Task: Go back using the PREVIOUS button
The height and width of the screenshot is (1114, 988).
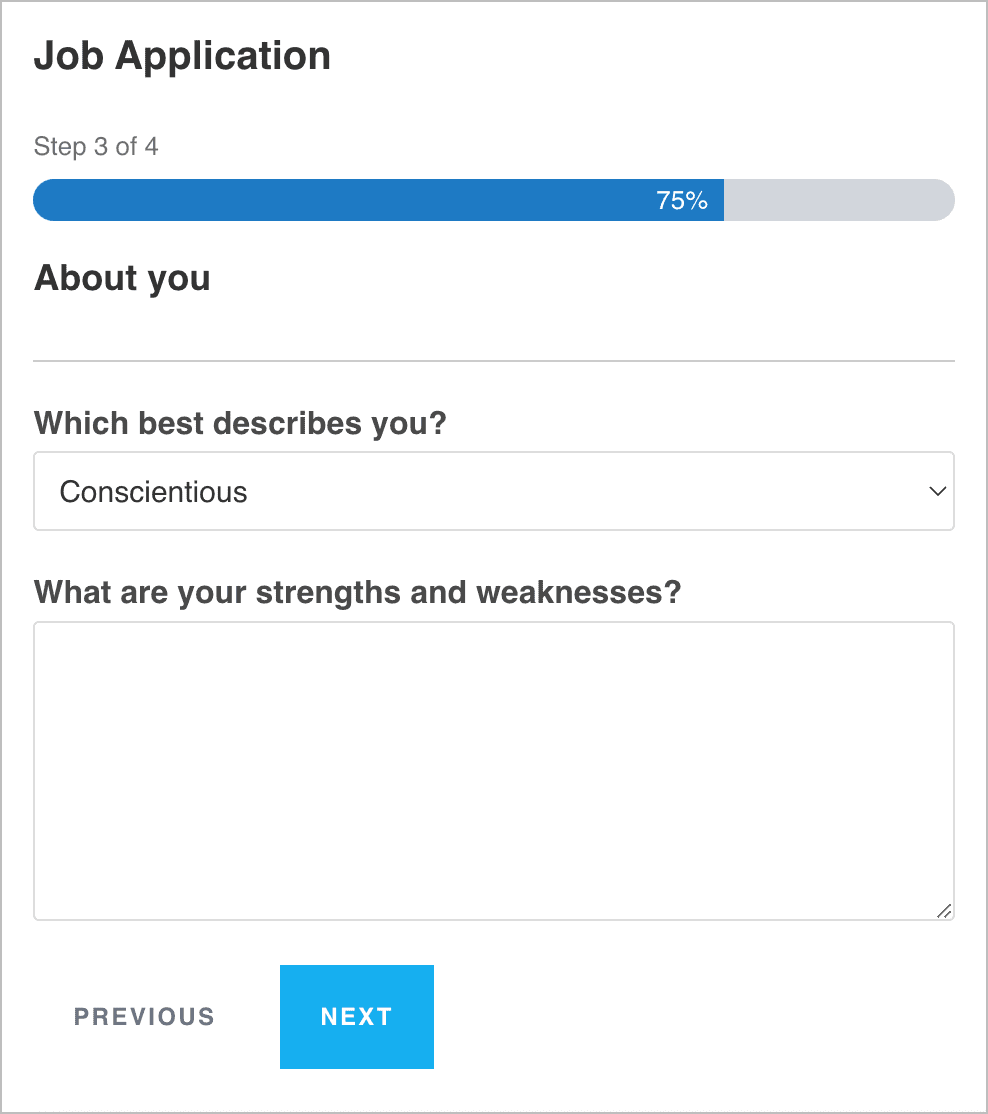Action: pos(143,1016)
